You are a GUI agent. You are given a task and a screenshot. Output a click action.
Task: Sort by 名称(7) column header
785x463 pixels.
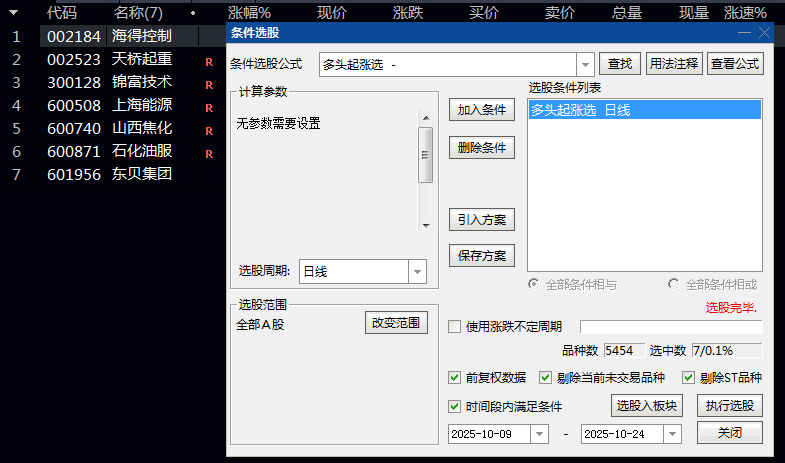pos(138,13)
